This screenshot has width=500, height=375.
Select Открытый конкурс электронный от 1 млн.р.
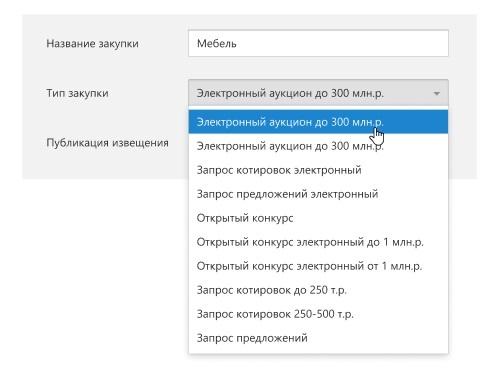coord(318,266)
